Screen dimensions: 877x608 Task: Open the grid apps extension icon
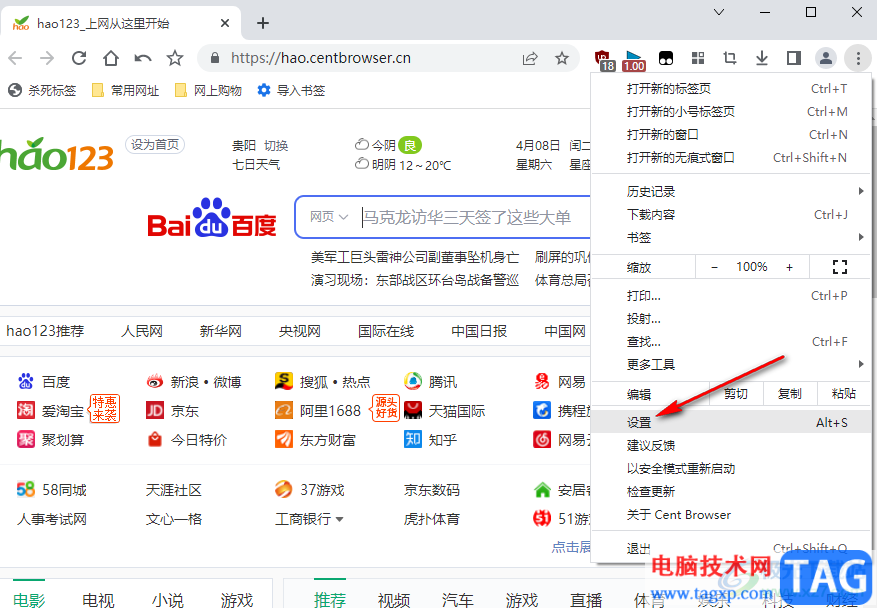tap(697, 58)
